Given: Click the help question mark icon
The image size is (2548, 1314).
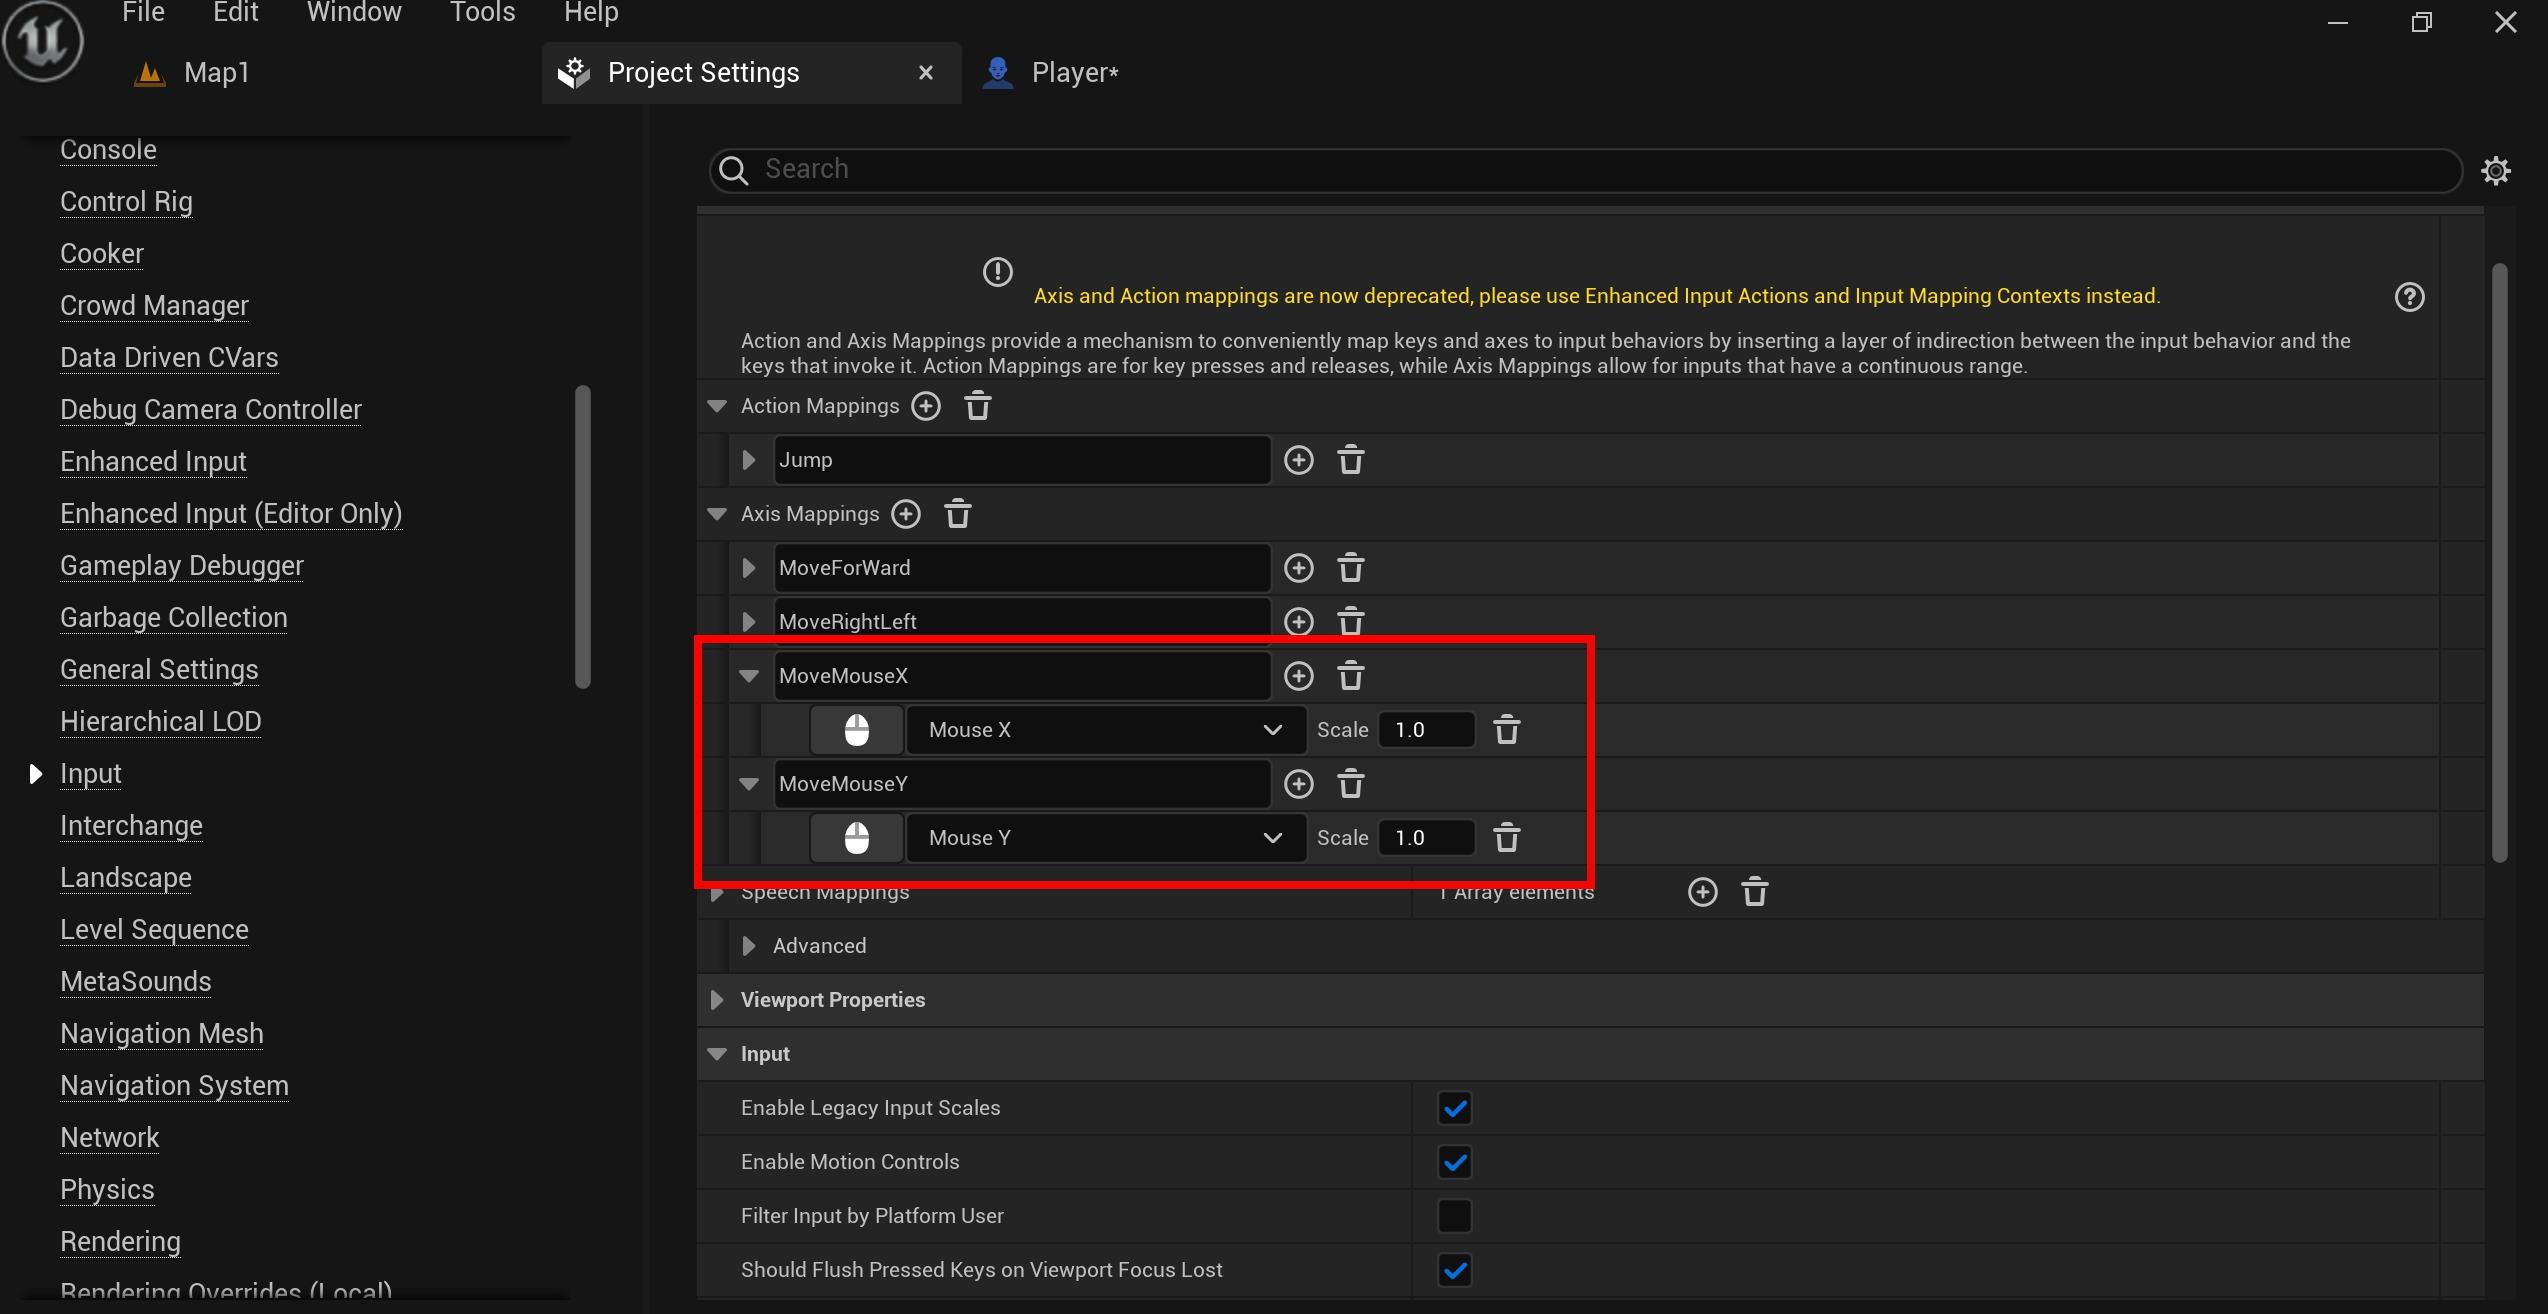Looking at the screenshot, I should [x=2410, y=297].
